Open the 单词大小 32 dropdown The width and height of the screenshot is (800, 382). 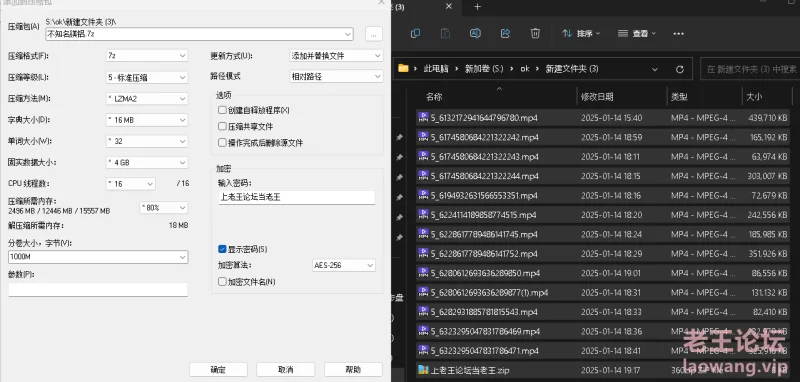point(146,141)
